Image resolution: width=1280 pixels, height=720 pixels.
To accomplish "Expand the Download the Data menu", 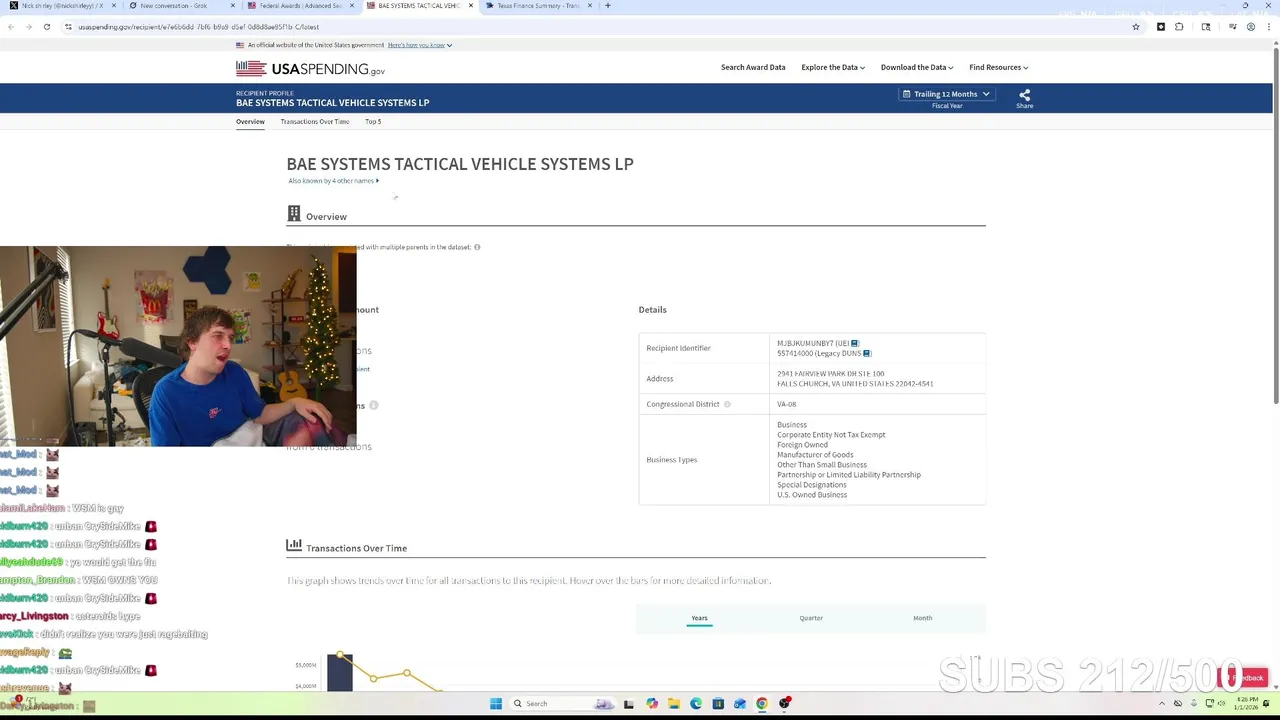I will tap(917, 67).
